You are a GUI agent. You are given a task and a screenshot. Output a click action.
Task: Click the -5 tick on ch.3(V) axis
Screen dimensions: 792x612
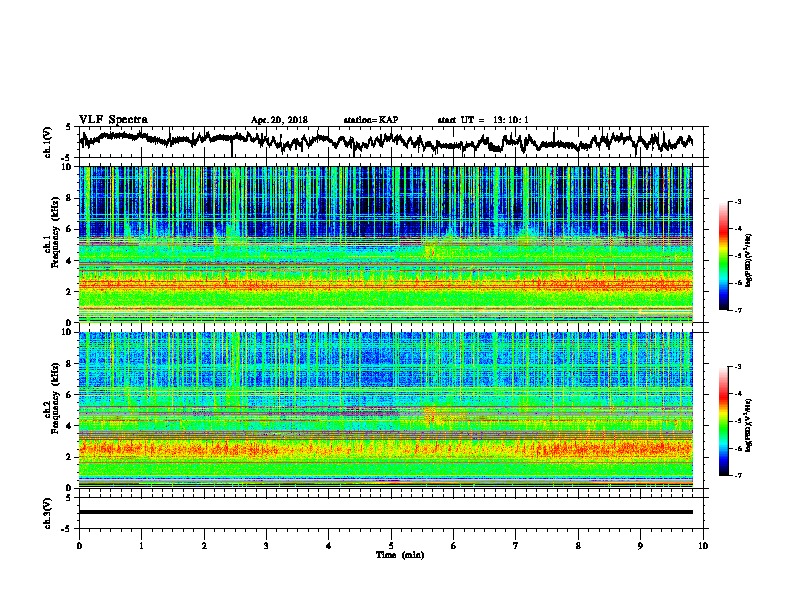67,529
